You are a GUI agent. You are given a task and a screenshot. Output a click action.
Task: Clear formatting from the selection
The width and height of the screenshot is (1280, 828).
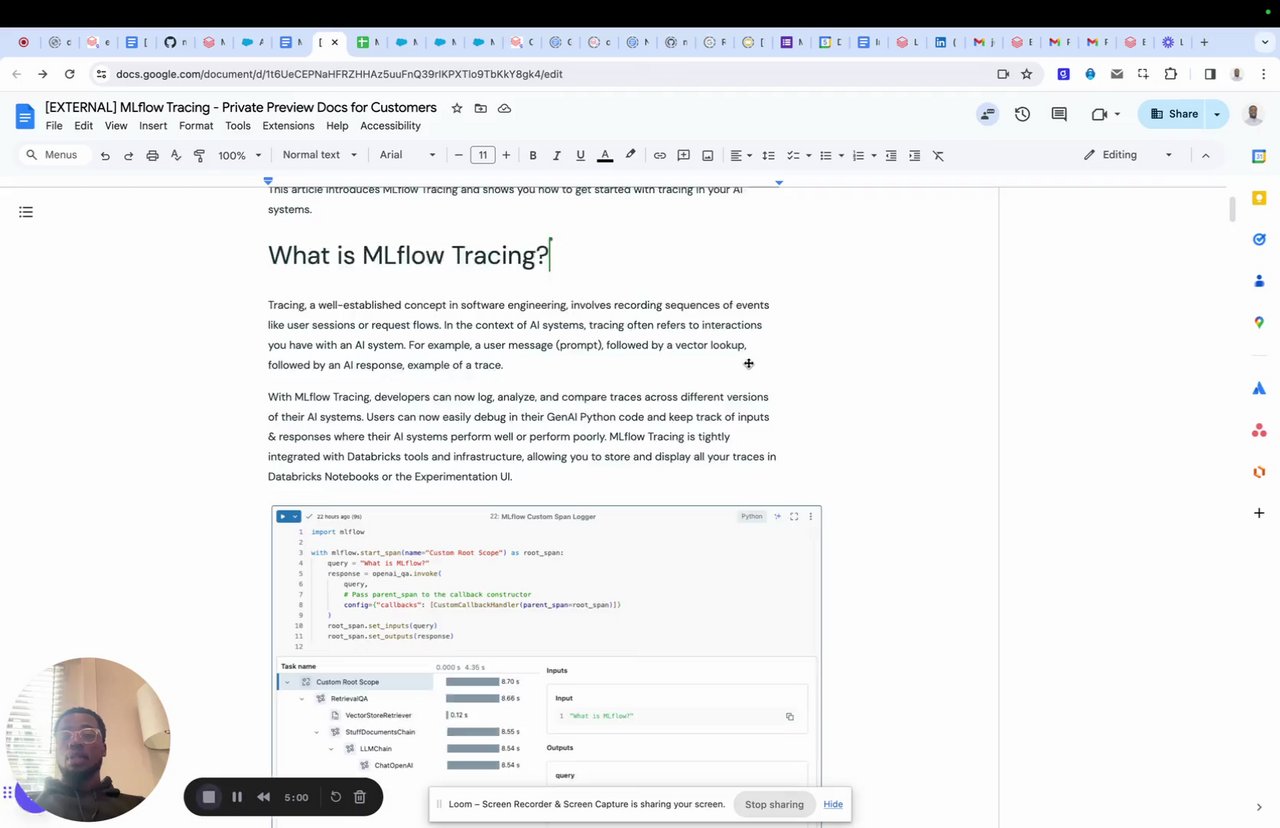tap(938, 155)
